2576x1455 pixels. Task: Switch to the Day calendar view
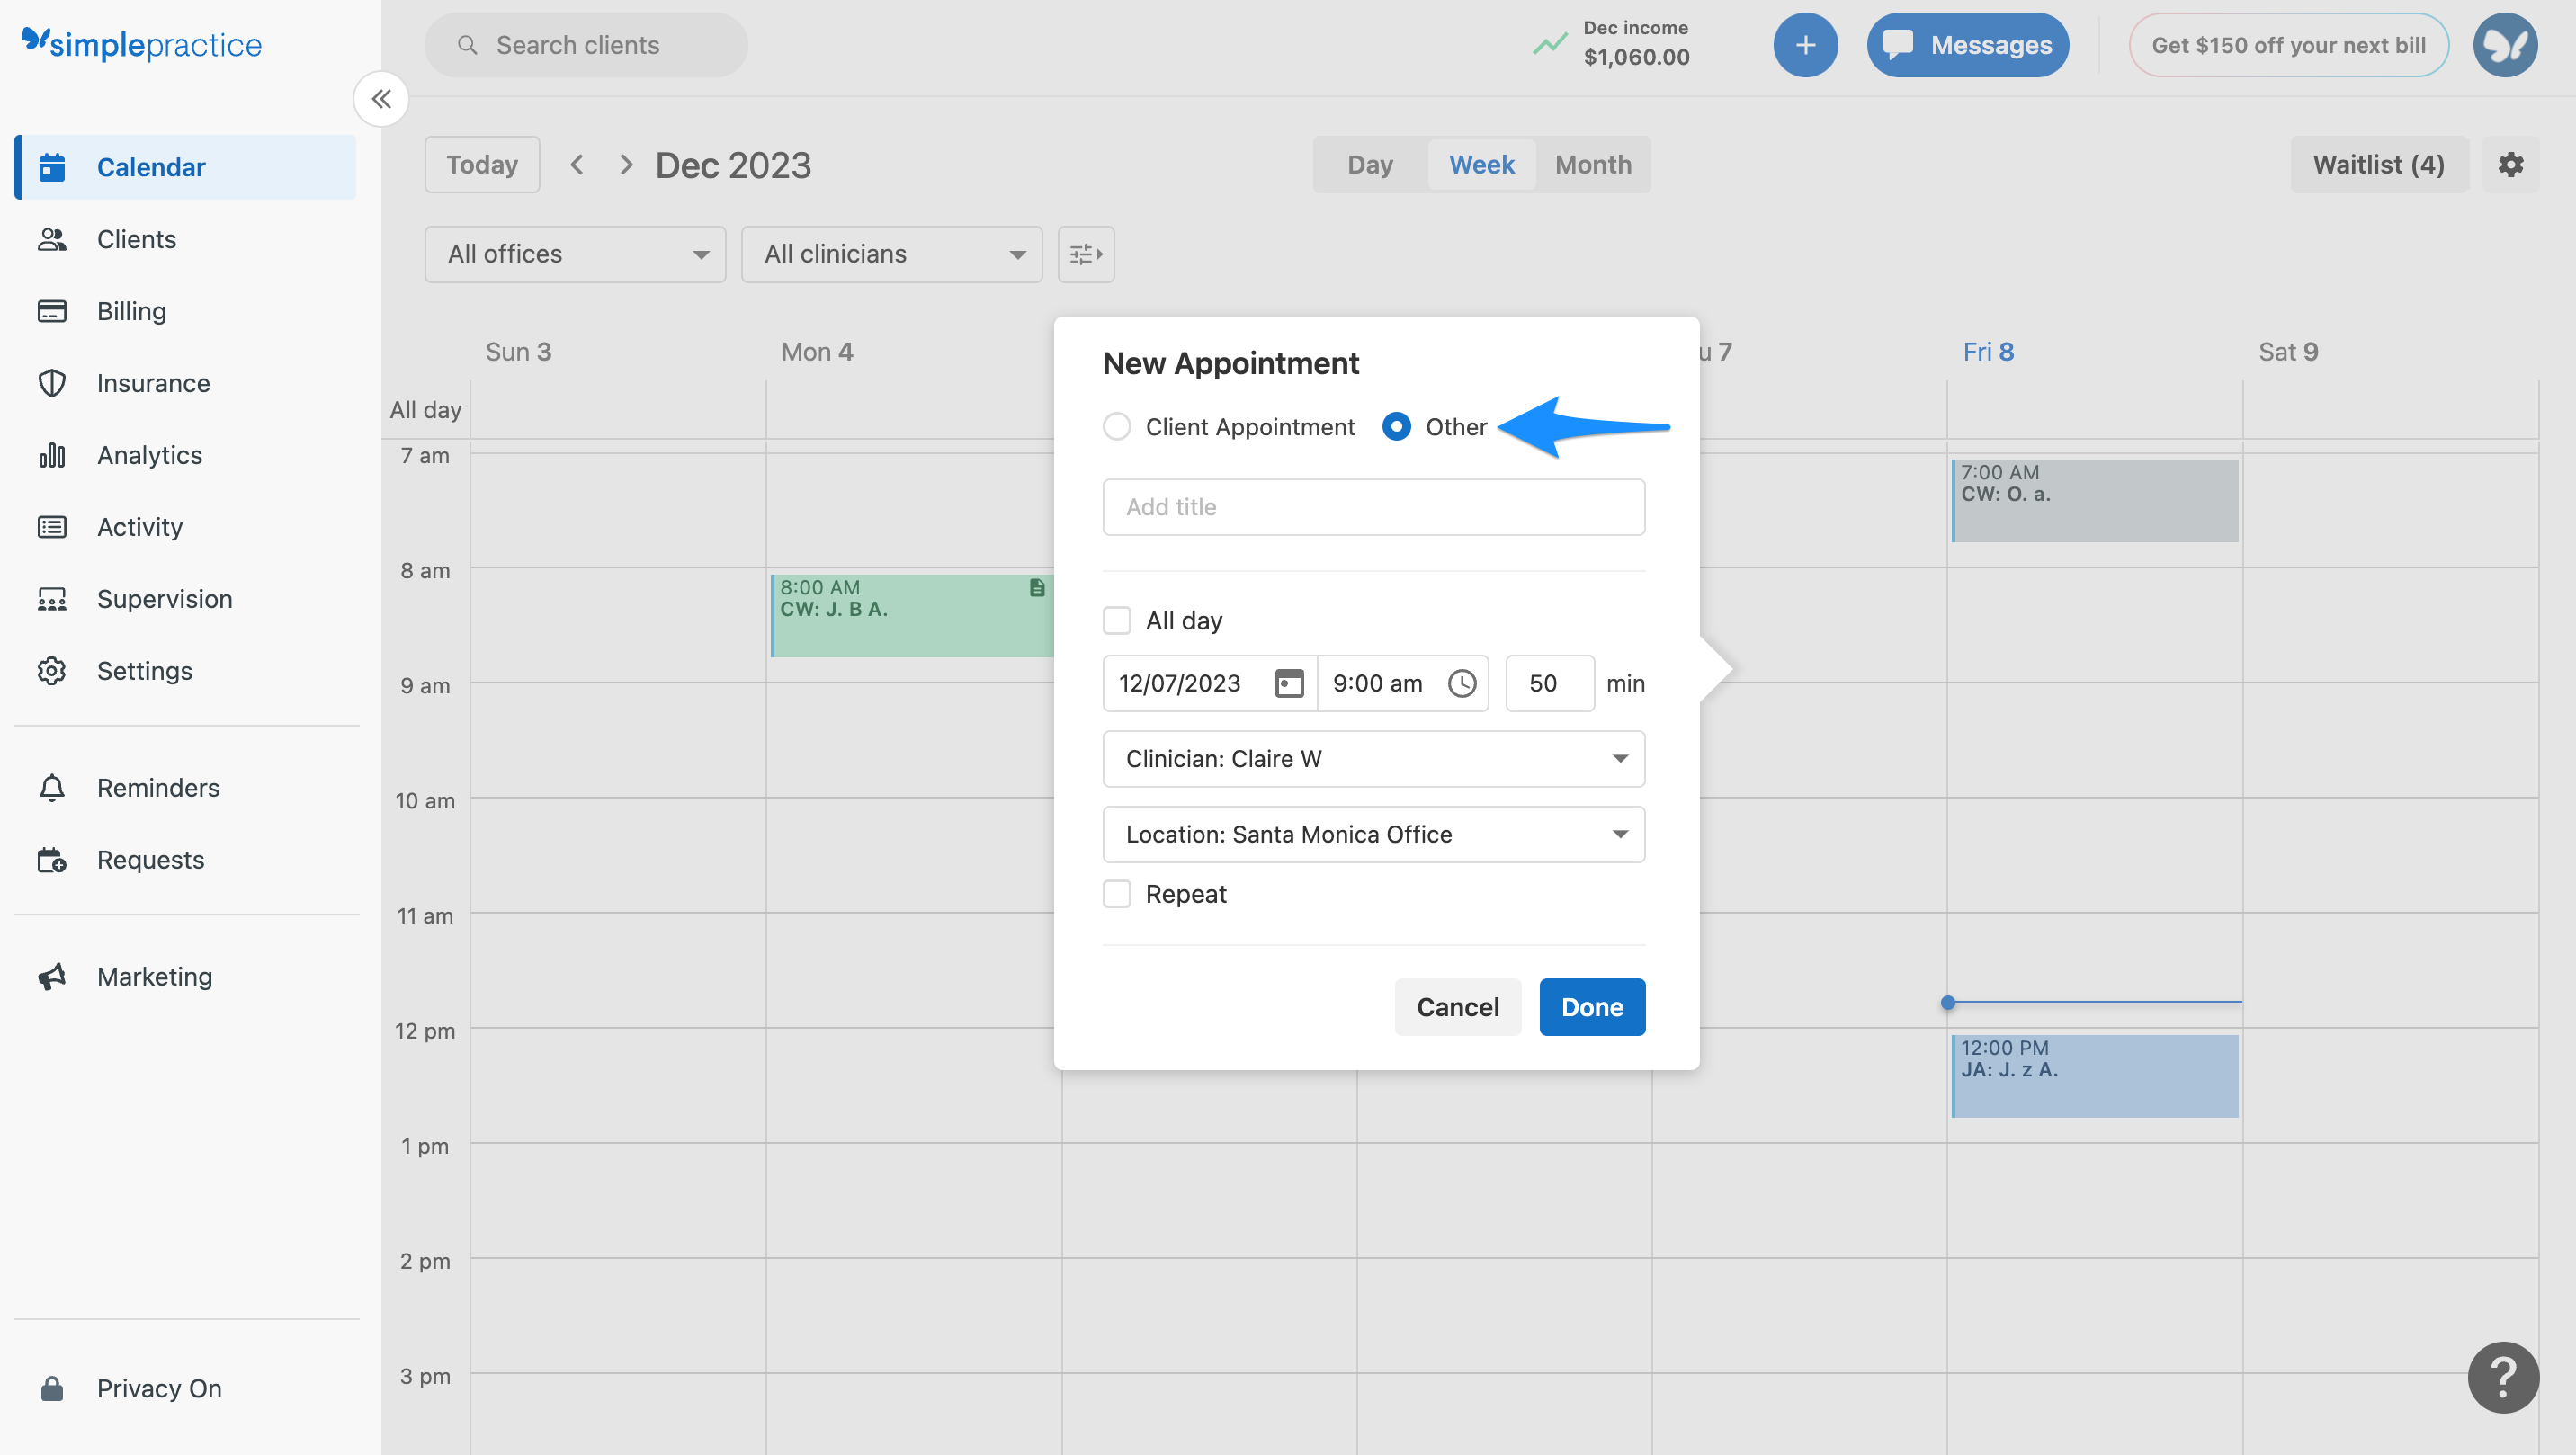click(x=1369, y=164)
